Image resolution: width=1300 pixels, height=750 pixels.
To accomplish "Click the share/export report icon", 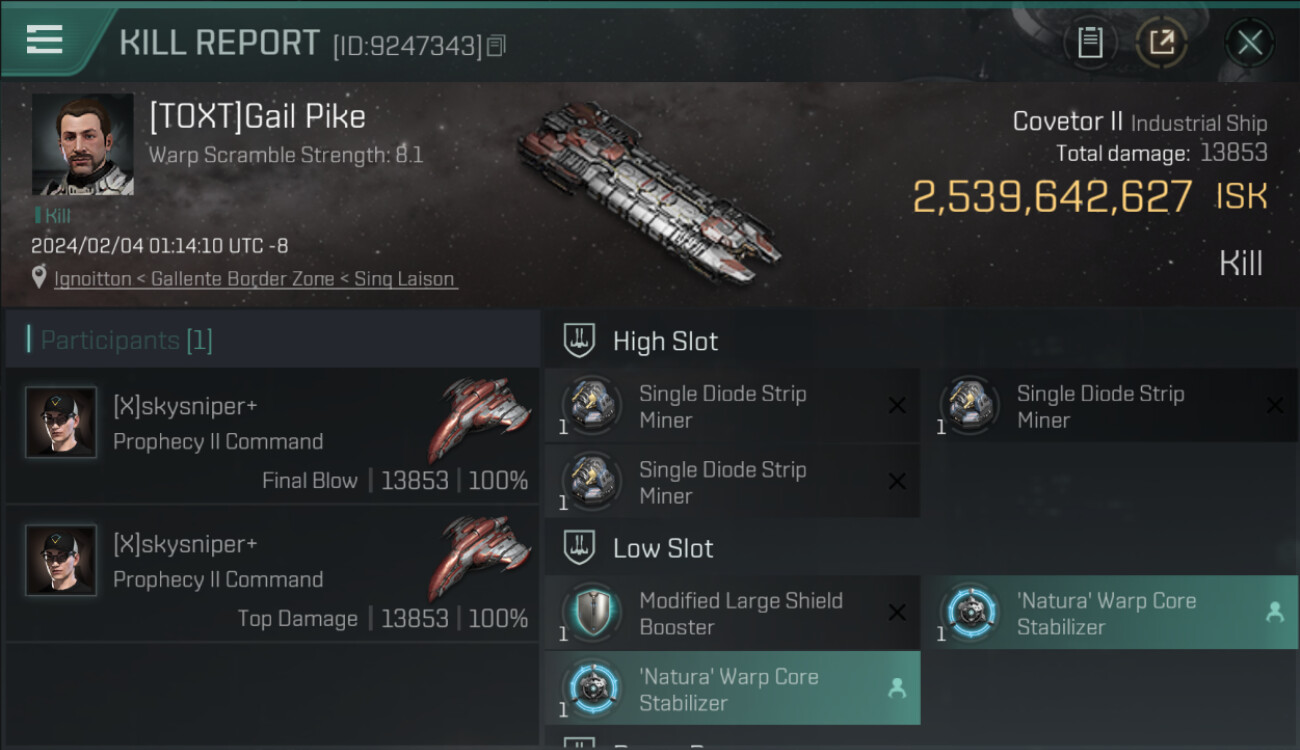I will (x=1161, y=42).
